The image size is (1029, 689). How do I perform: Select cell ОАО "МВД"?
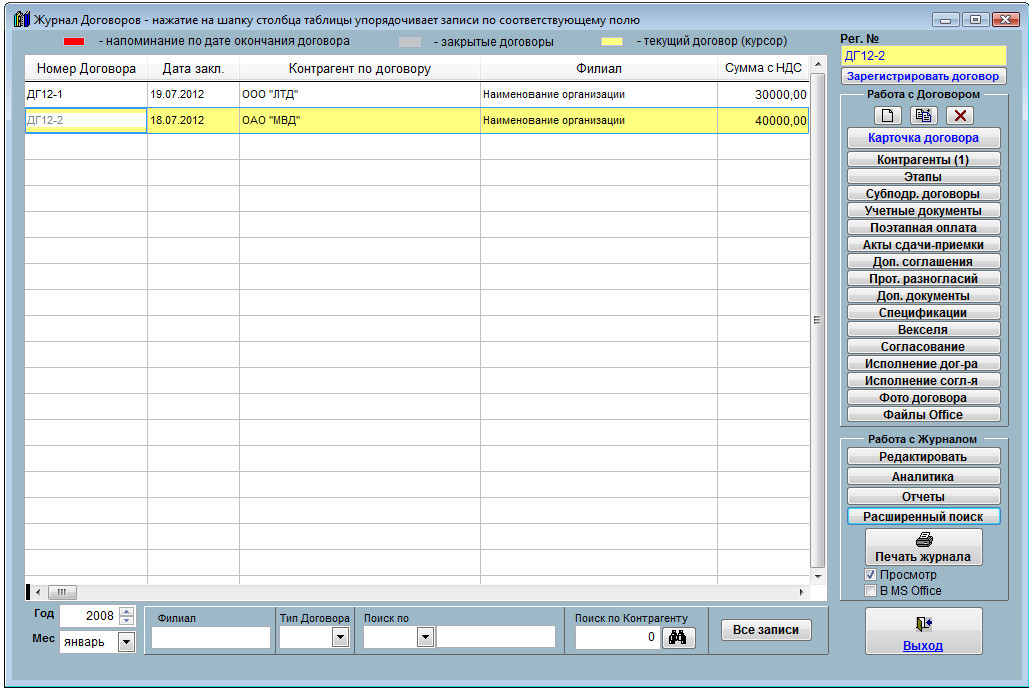[360, 121]
